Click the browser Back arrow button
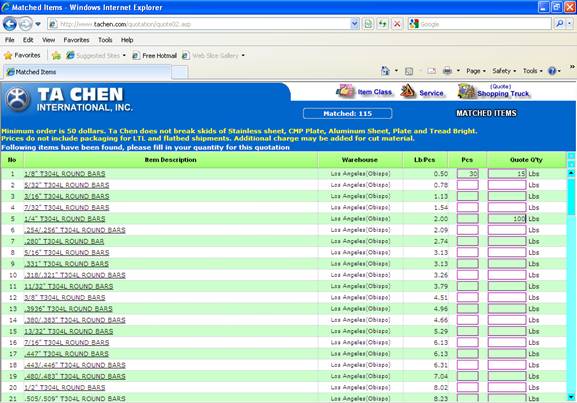The image size is (577, 403). pos(10,24)
